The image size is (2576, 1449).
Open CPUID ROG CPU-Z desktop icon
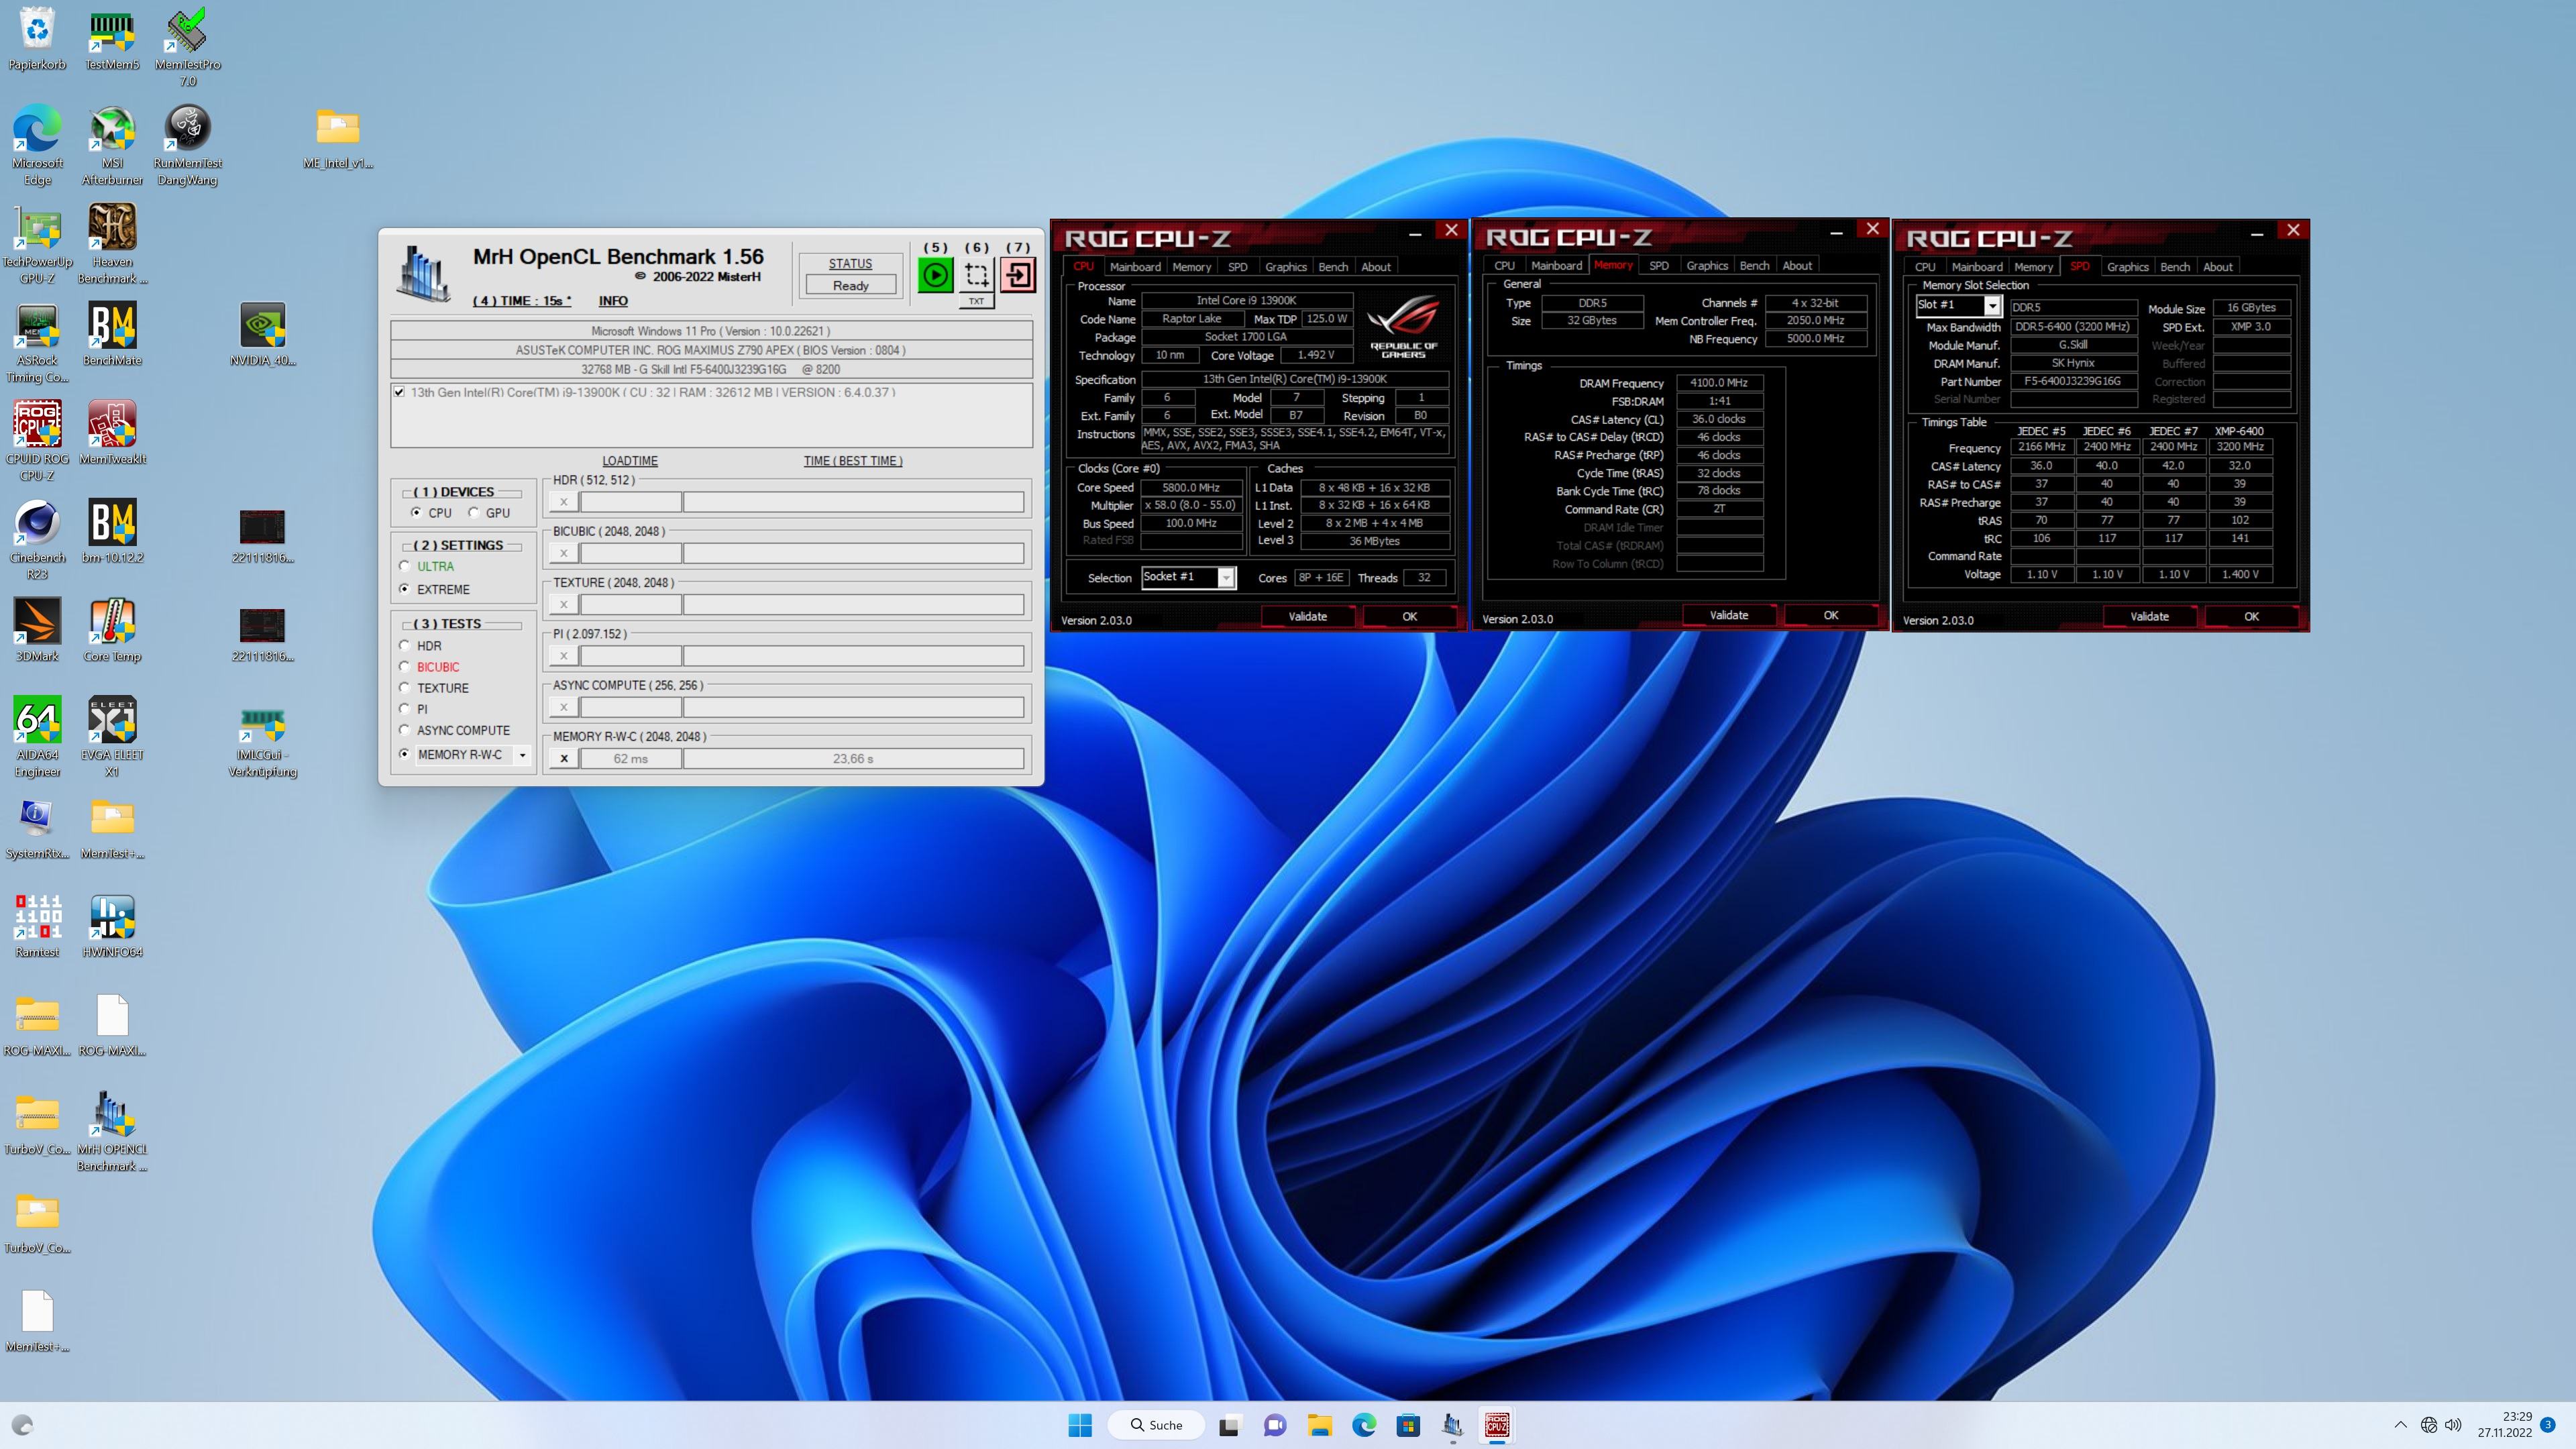coord(37,441)
